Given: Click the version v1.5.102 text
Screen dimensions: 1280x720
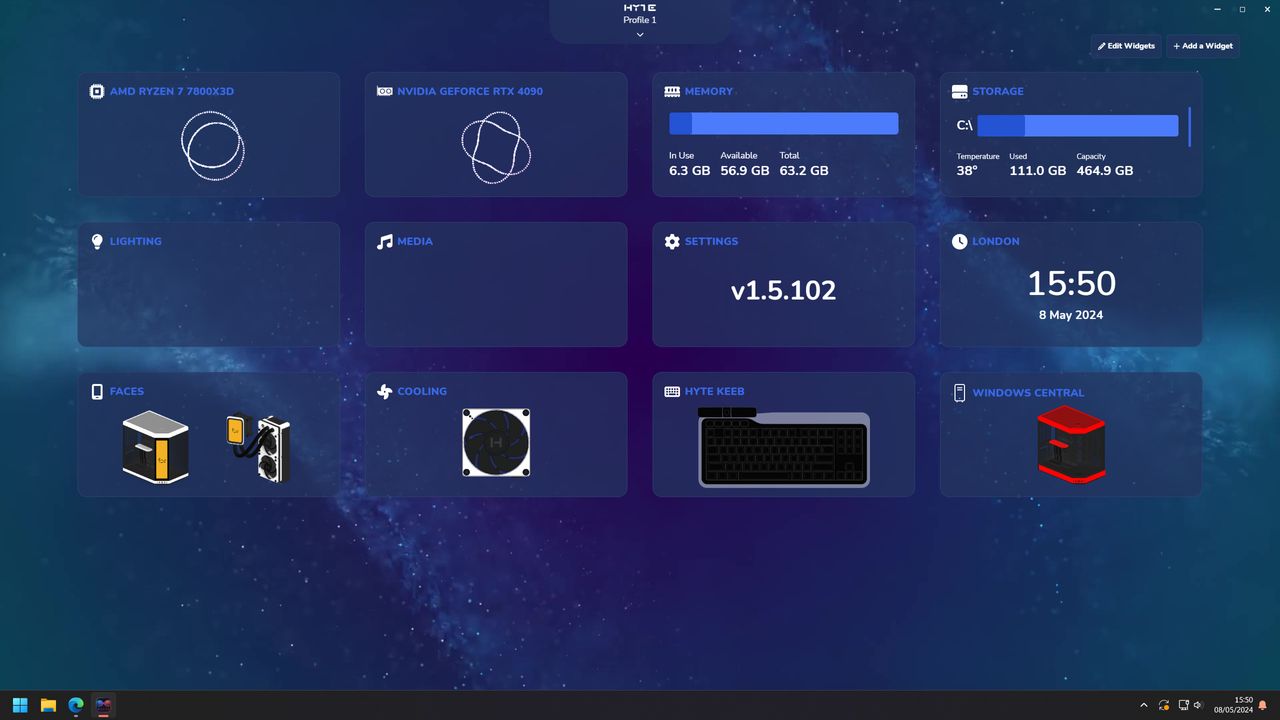Looking at the screenshot, I should click(783, 291).
